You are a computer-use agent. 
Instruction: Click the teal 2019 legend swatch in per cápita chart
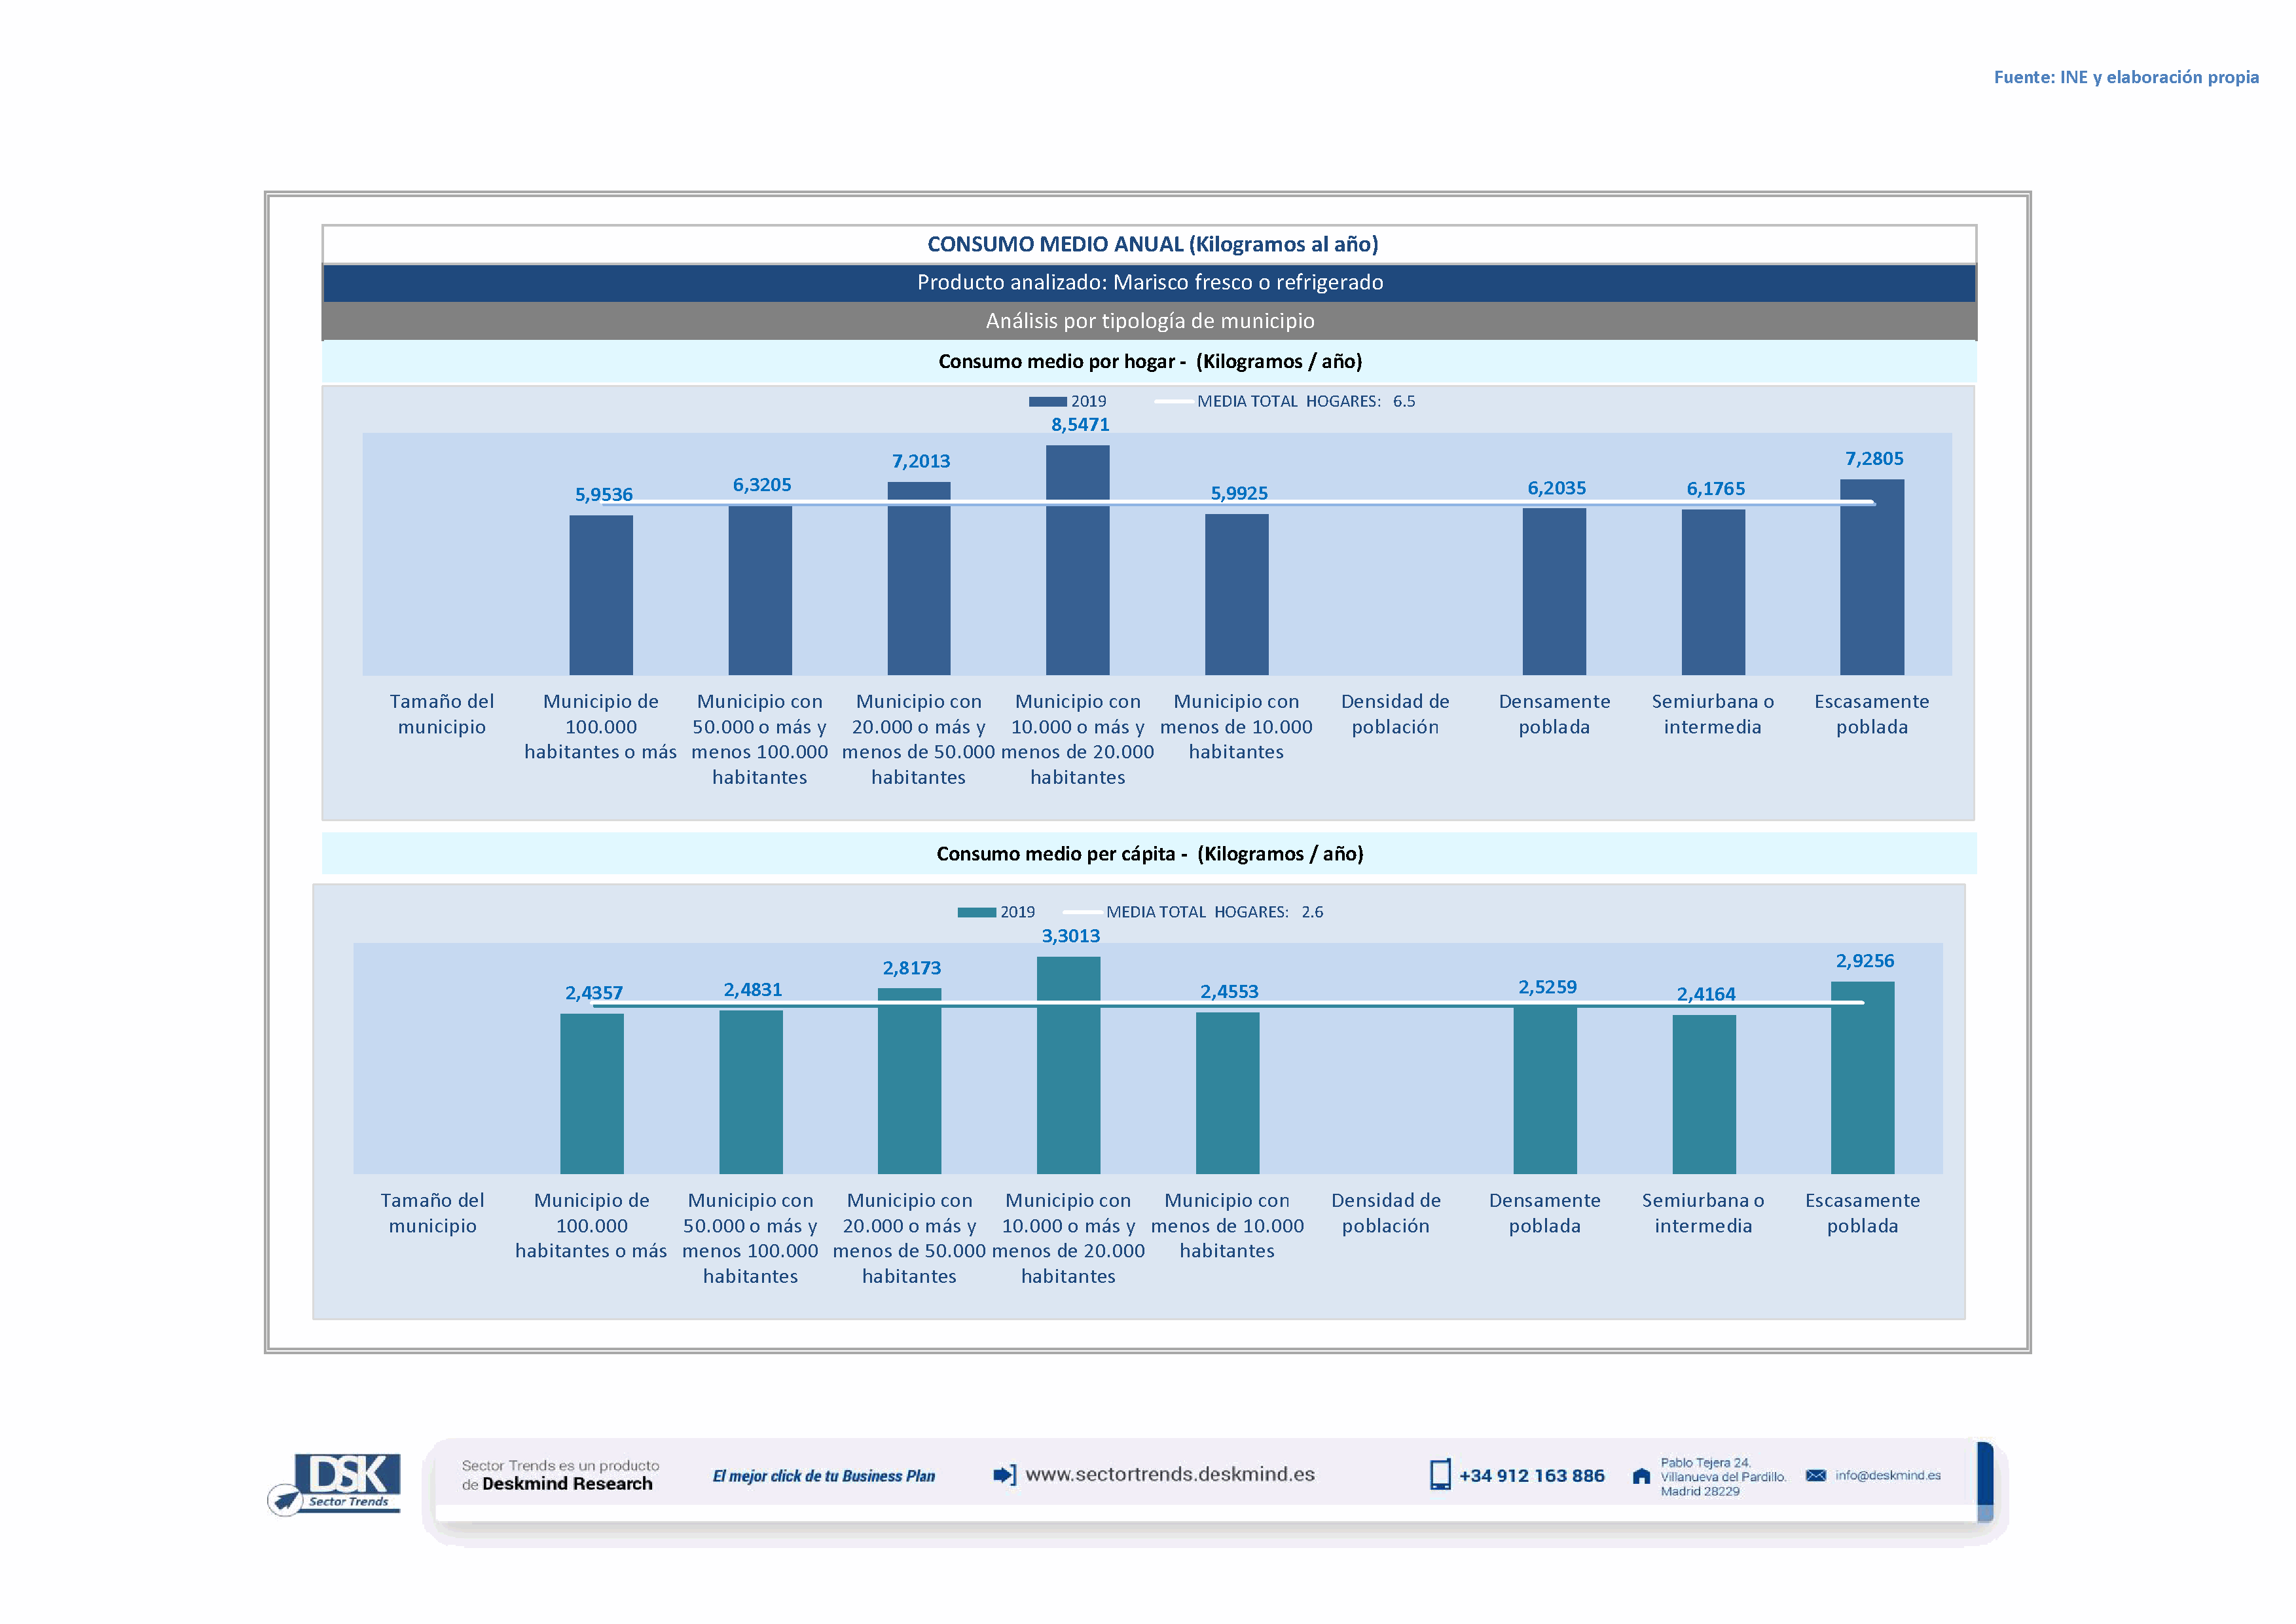976,912
